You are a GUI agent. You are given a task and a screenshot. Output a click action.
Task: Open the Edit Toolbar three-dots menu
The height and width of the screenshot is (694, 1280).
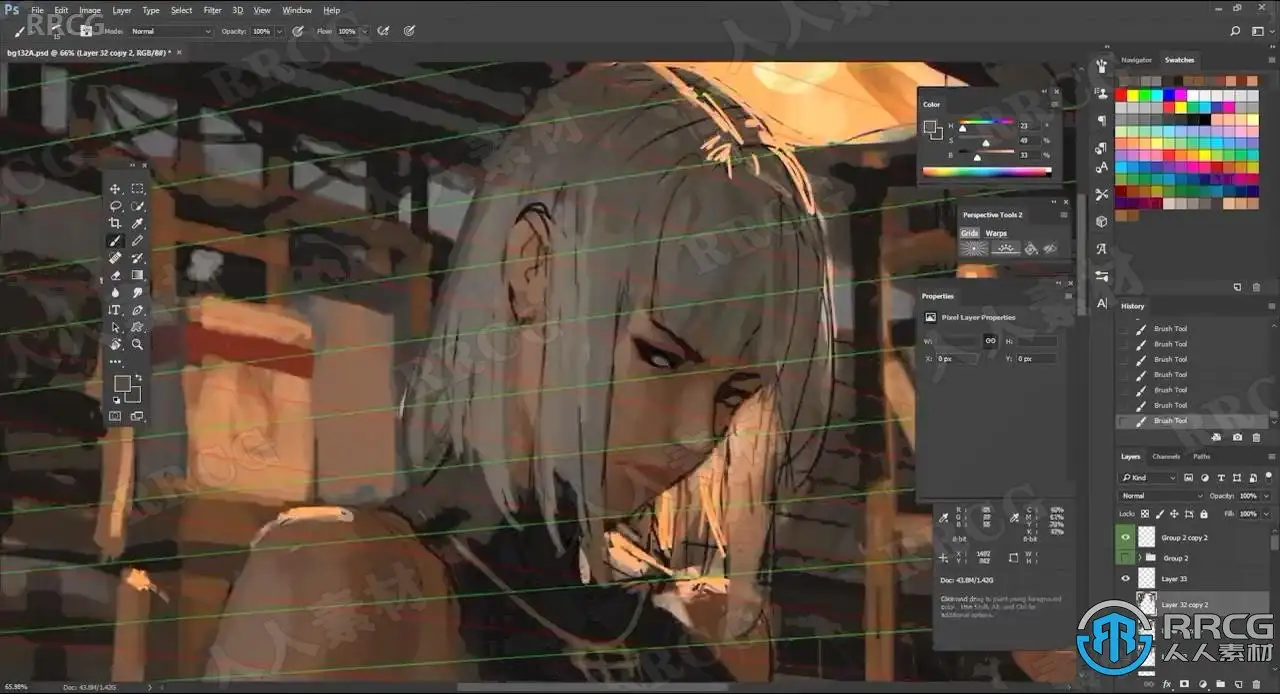(x=115, y=362)
